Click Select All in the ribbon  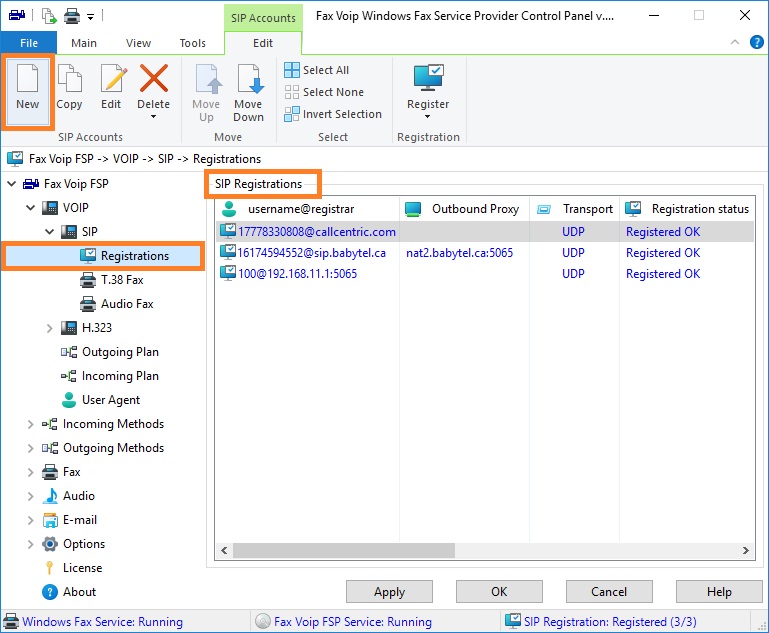317,70
